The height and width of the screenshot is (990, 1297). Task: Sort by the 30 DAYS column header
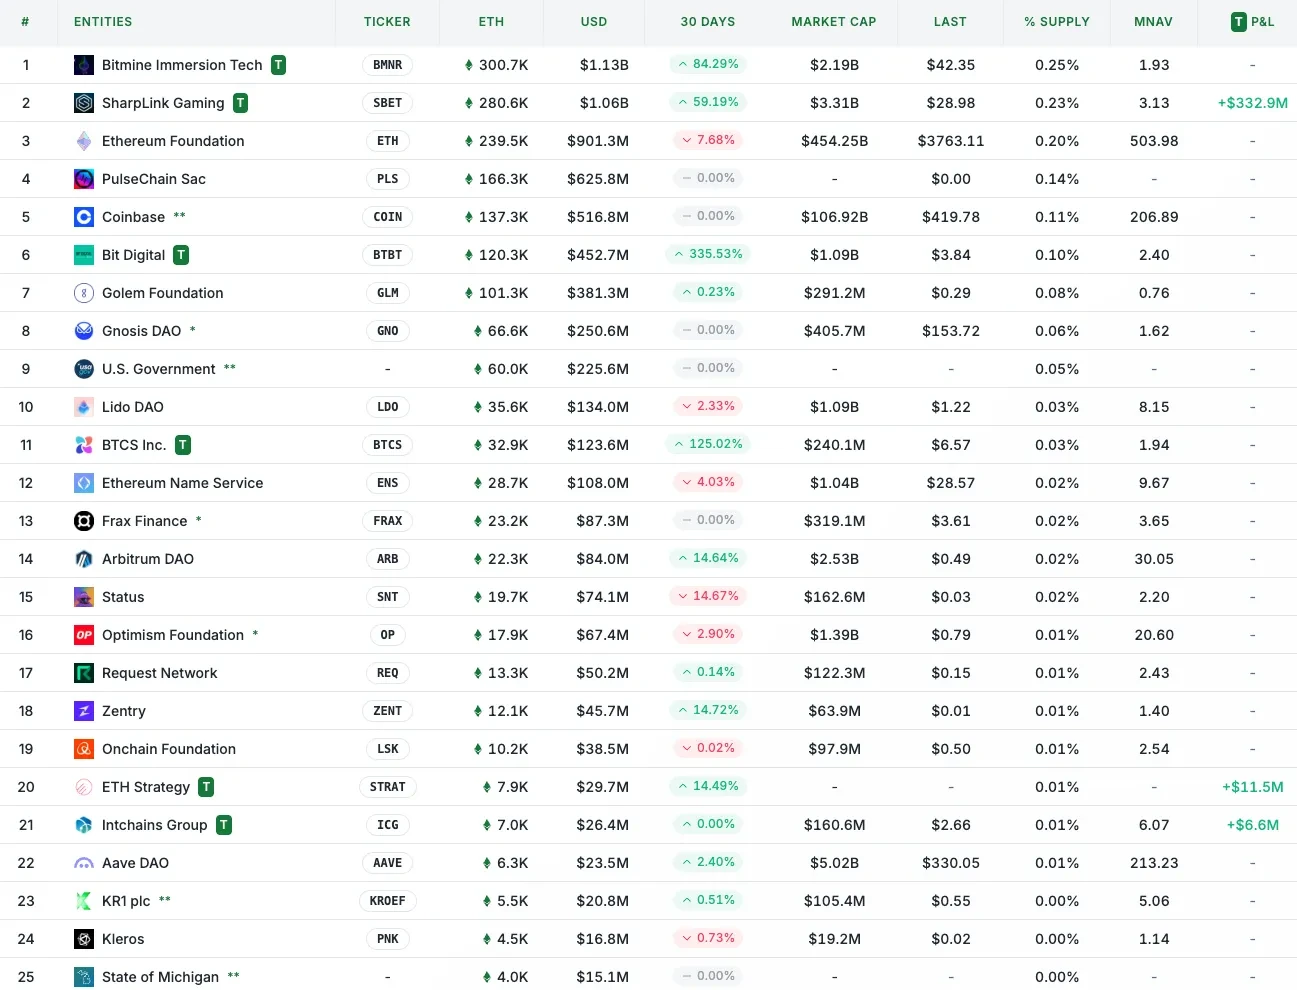pos(708,22)
